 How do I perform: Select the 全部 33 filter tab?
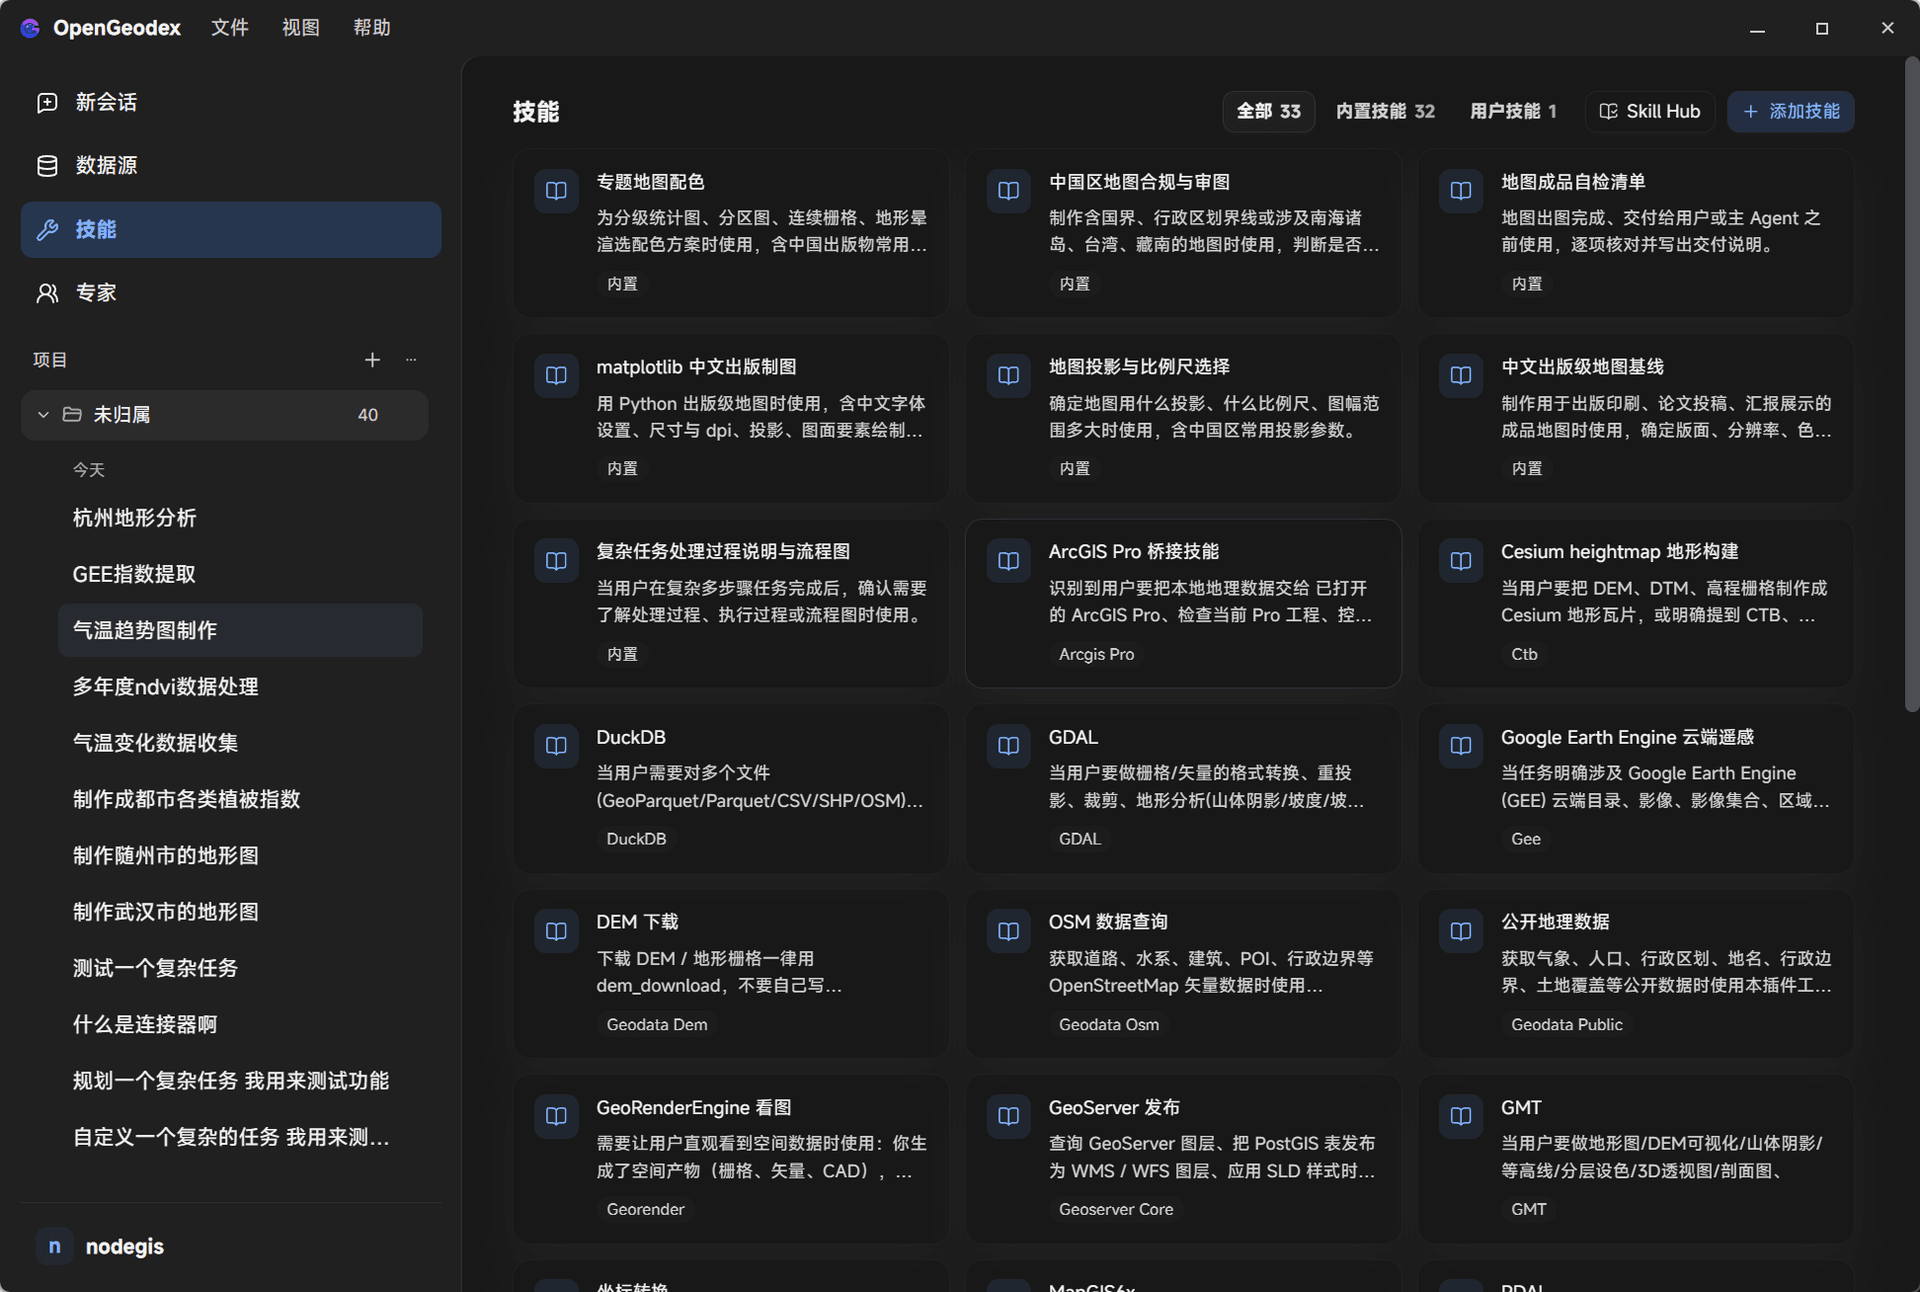pos(1269,111)
